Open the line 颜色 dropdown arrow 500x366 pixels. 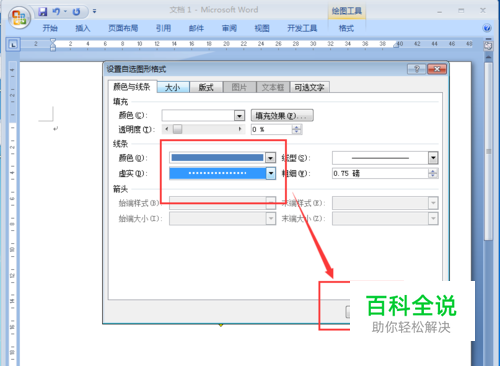[270, 158]
